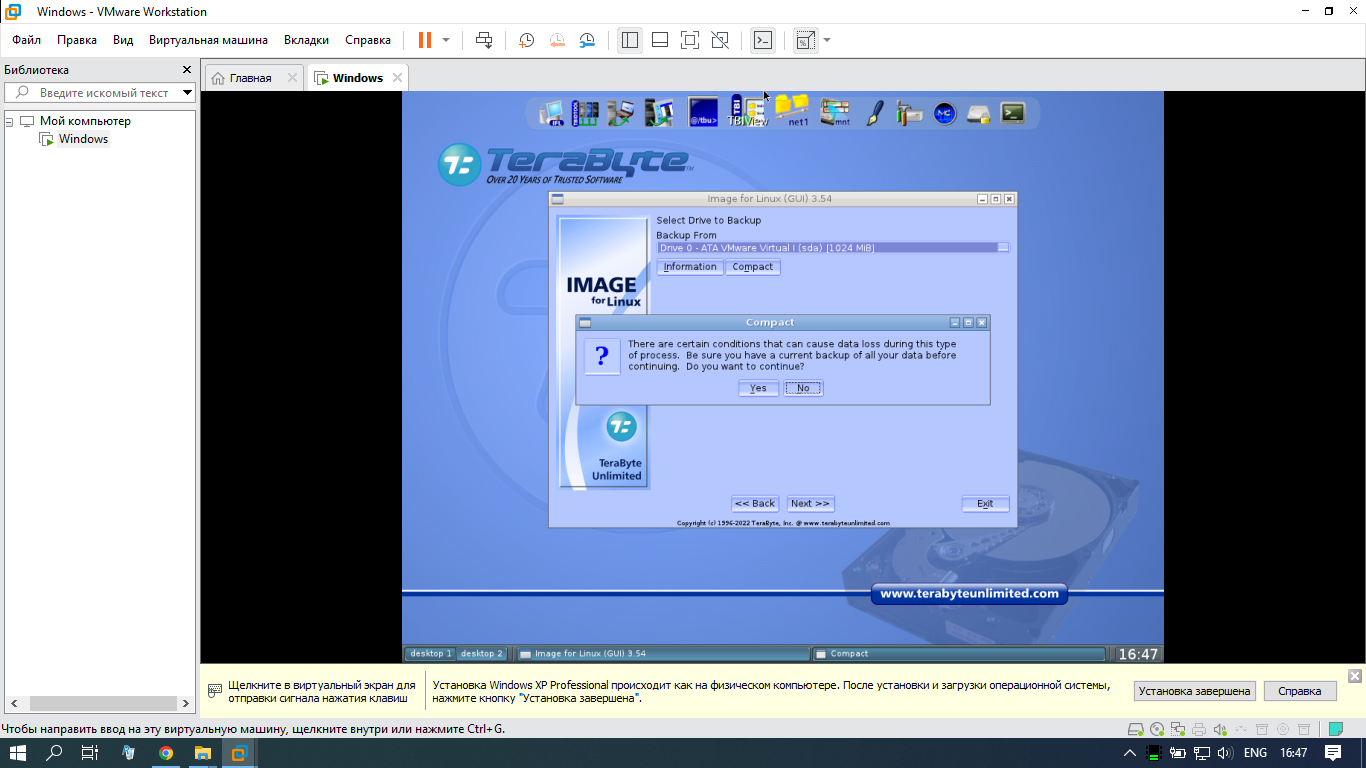Launch the MC Midnight Commander icon
Viewport: 1366px width, 768px height.
click(945, 113)
